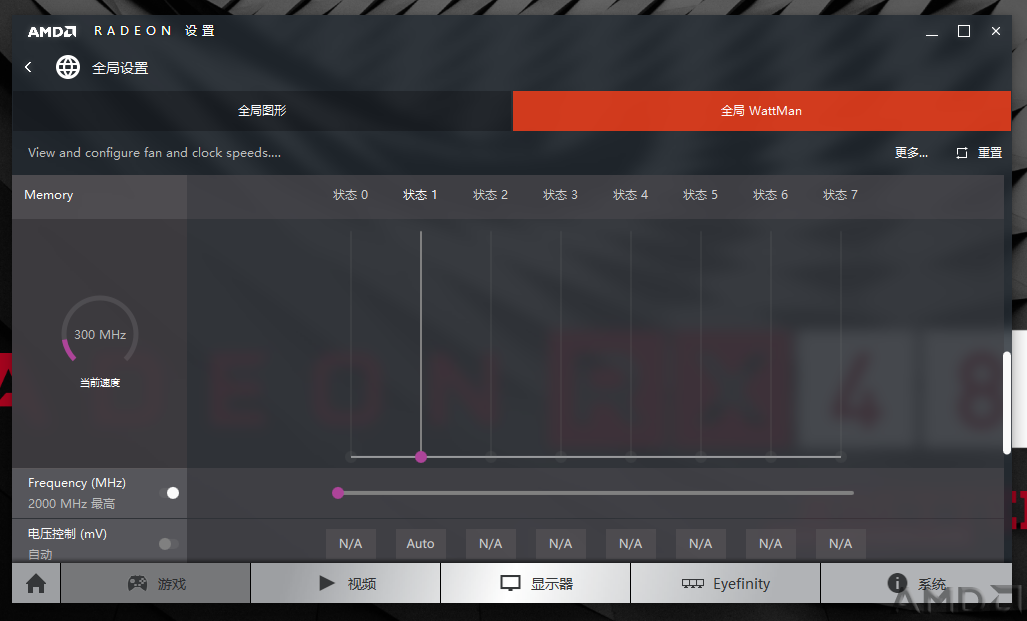Click the memory frequency slider track
The image size is (1027, 621).
pos(596,493)
